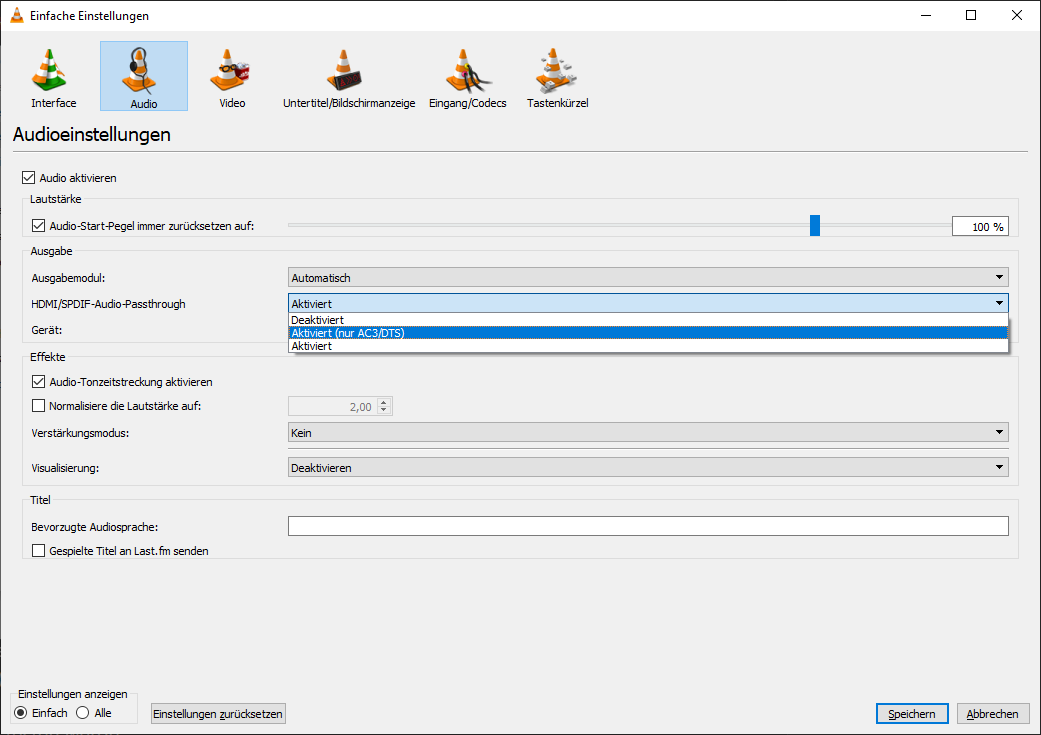Click Einstellungen zurücksetzen

[x=217, y=713]
